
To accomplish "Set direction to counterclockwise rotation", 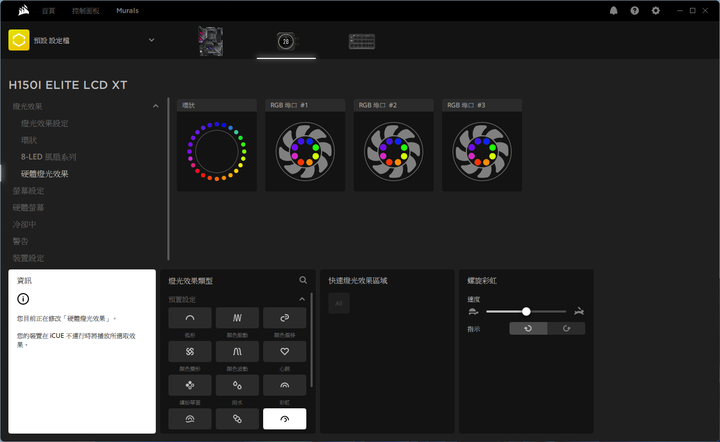I will 528,328.
